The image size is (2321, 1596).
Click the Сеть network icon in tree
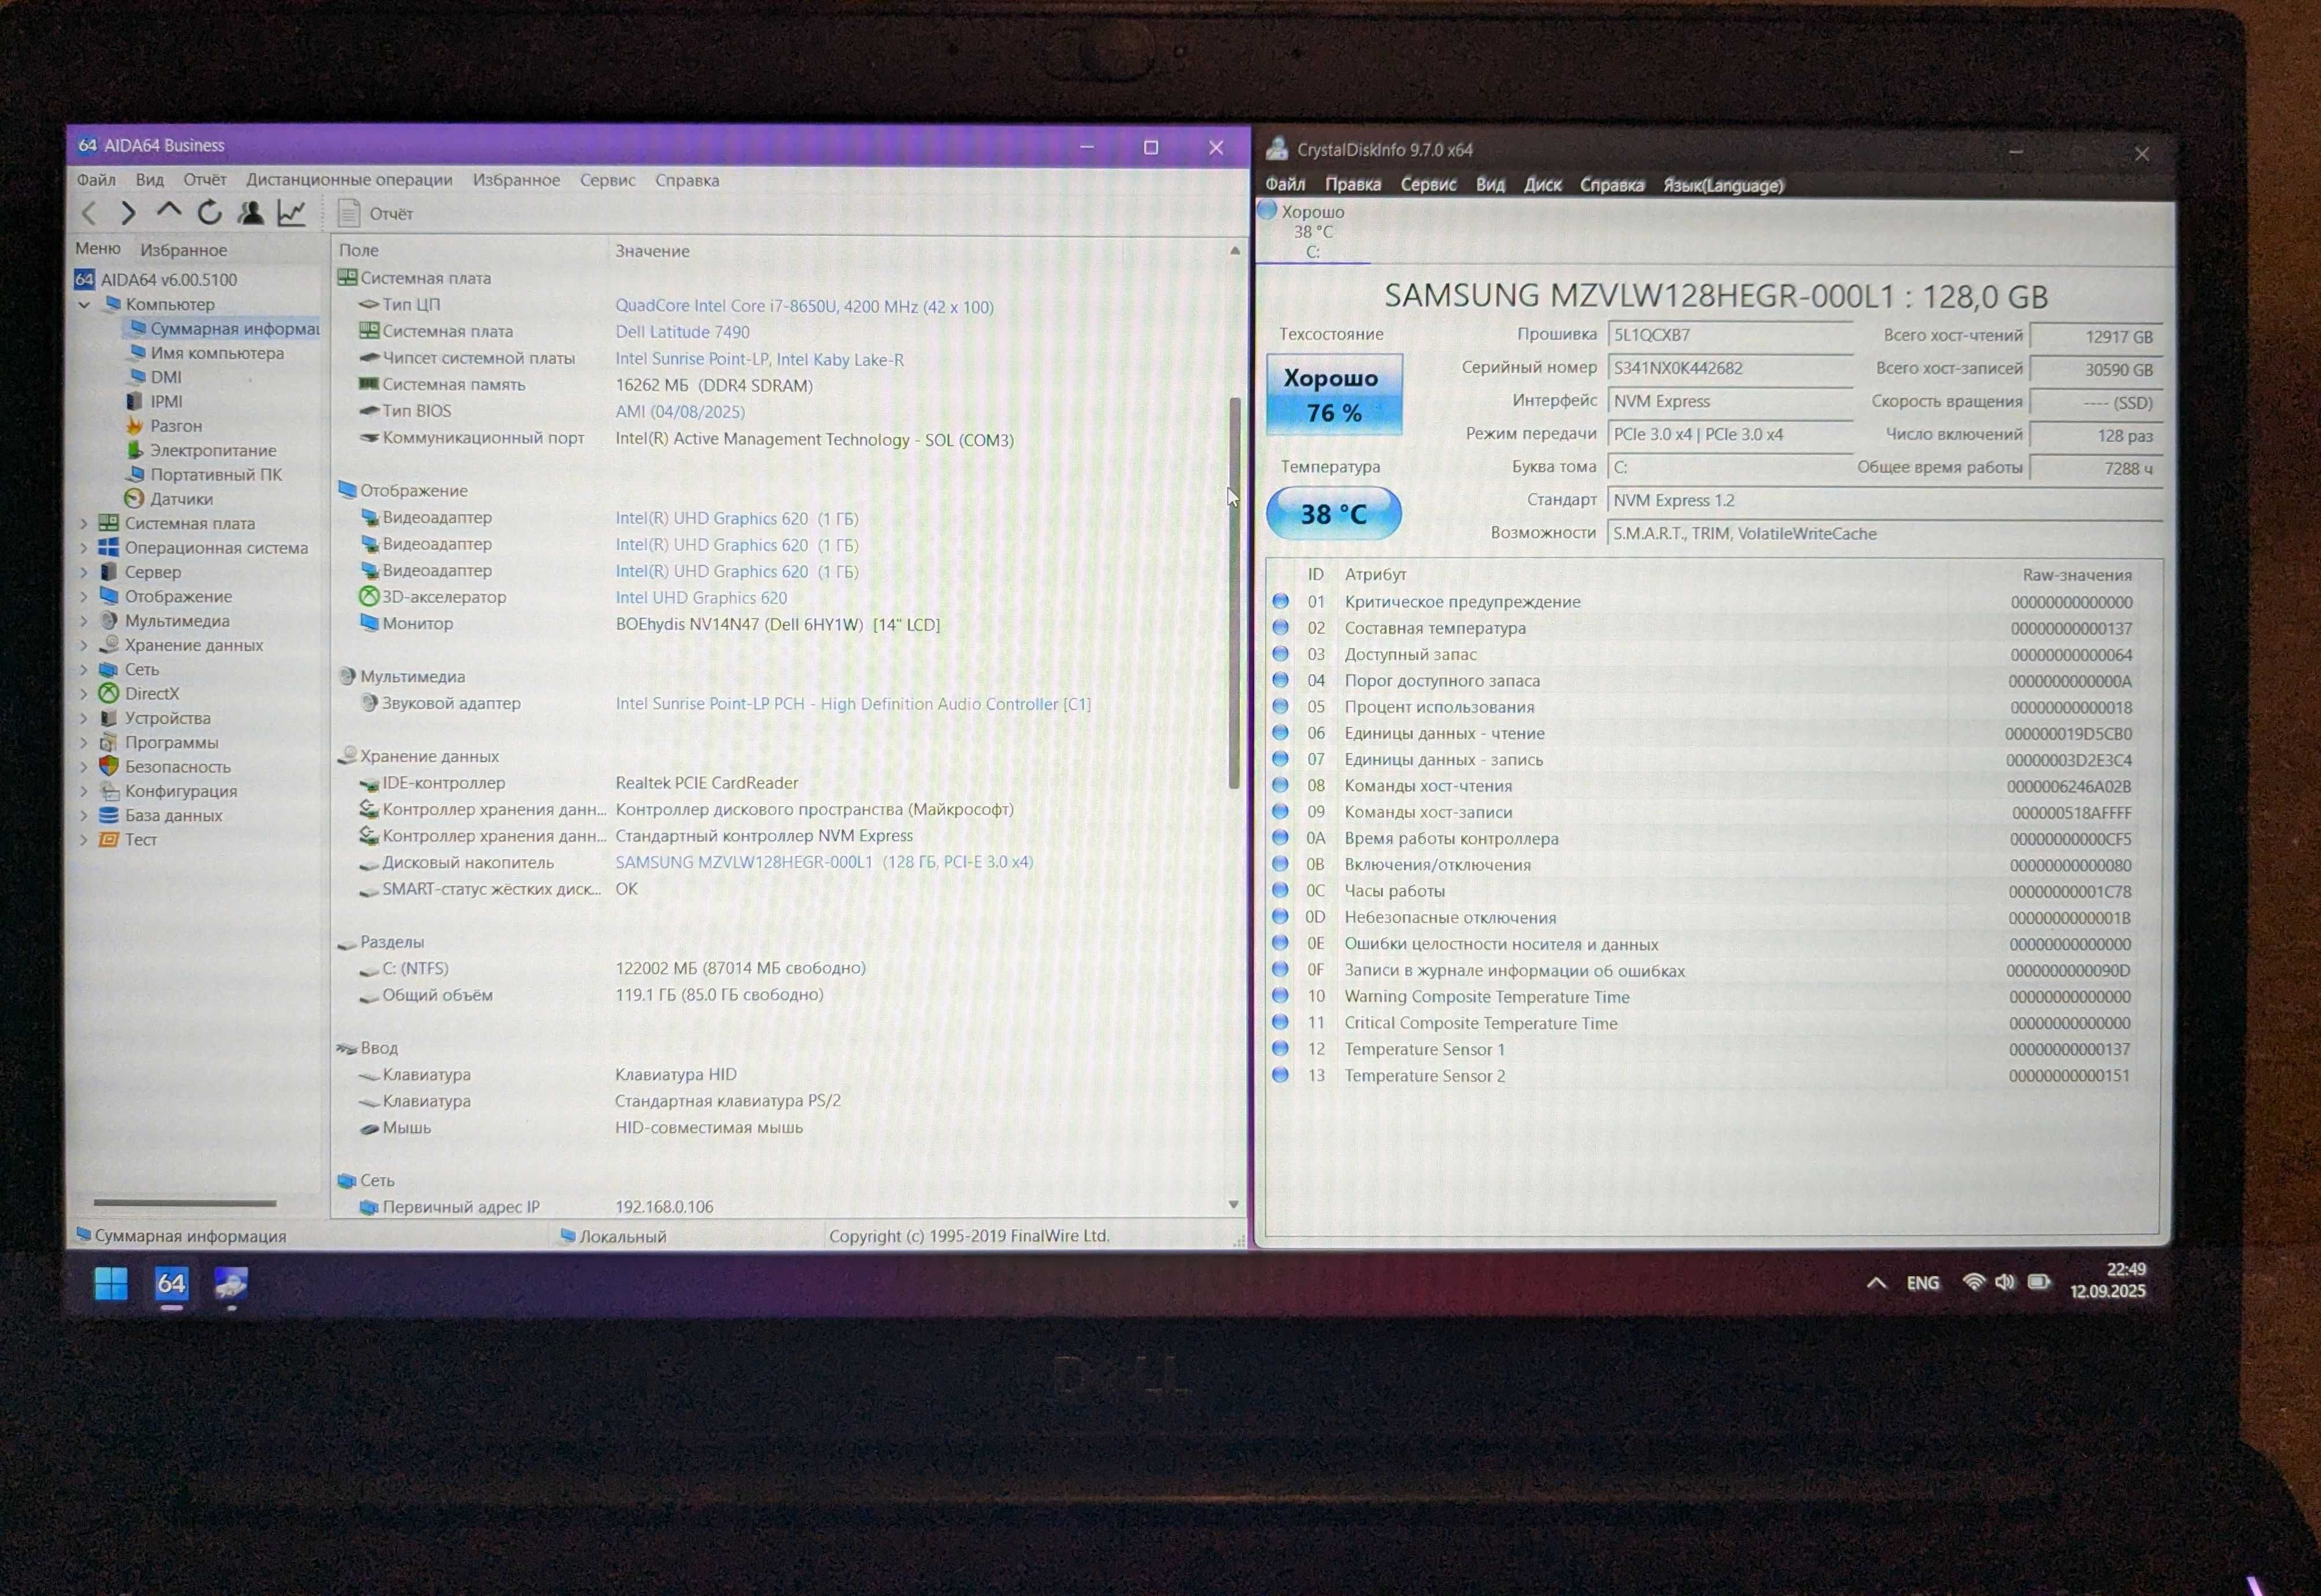click(x=109, y=669)
